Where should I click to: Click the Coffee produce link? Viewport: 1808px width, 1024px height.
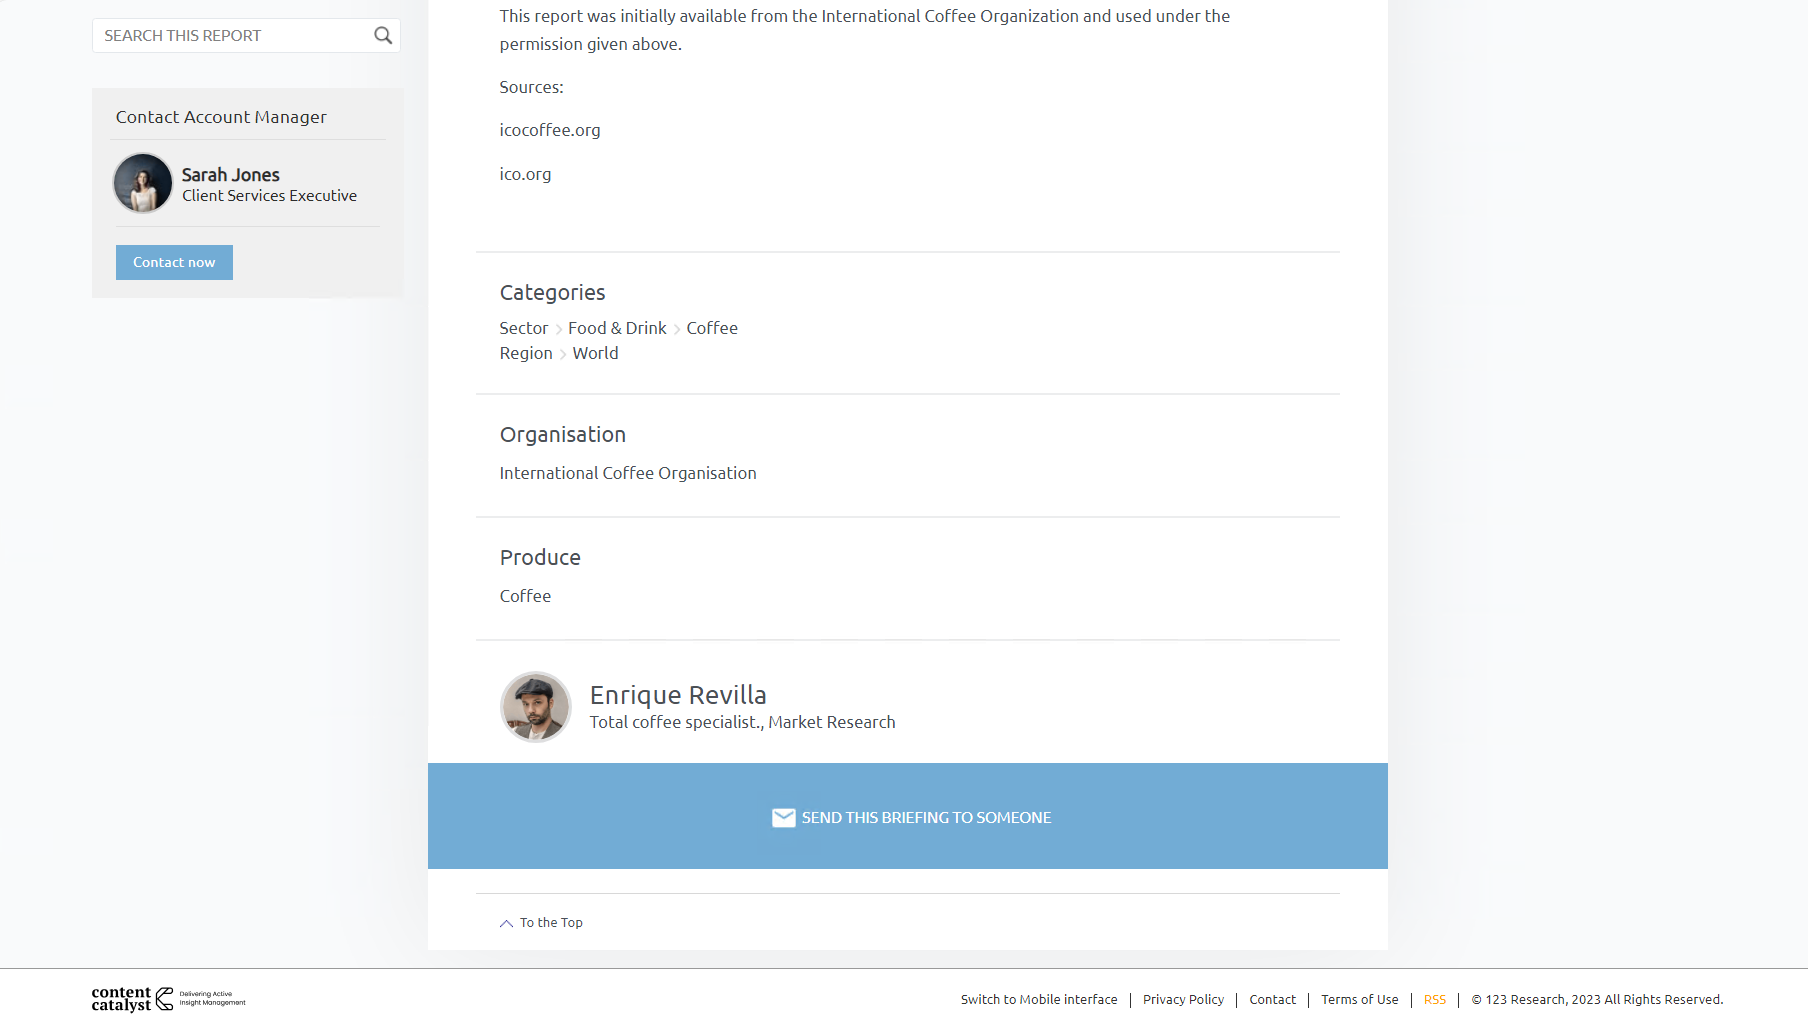click(525, 596)
